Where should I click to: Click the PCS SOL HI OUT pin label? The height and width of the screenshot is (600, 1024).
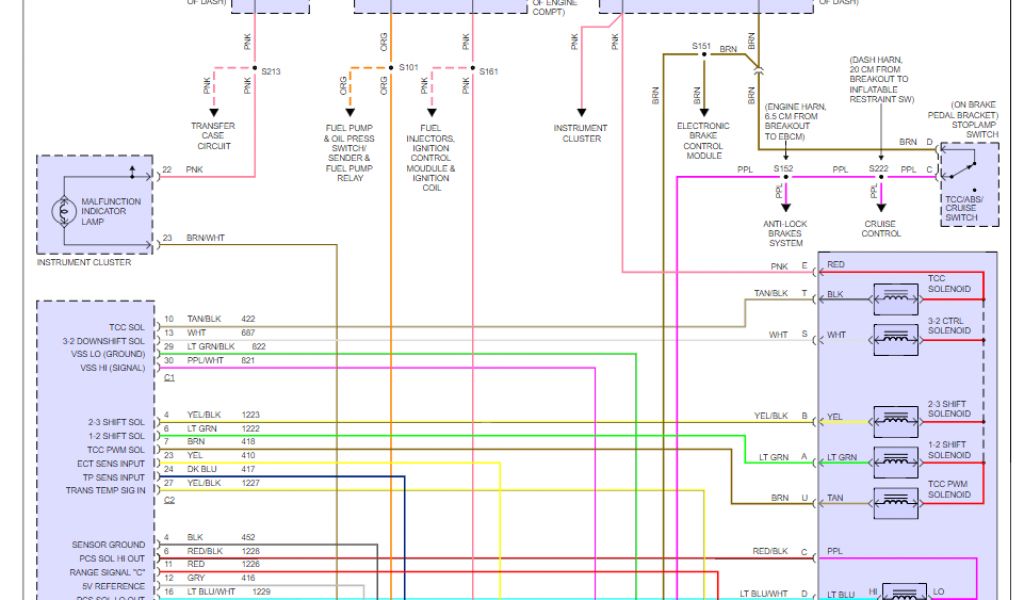tap(109, 558)
